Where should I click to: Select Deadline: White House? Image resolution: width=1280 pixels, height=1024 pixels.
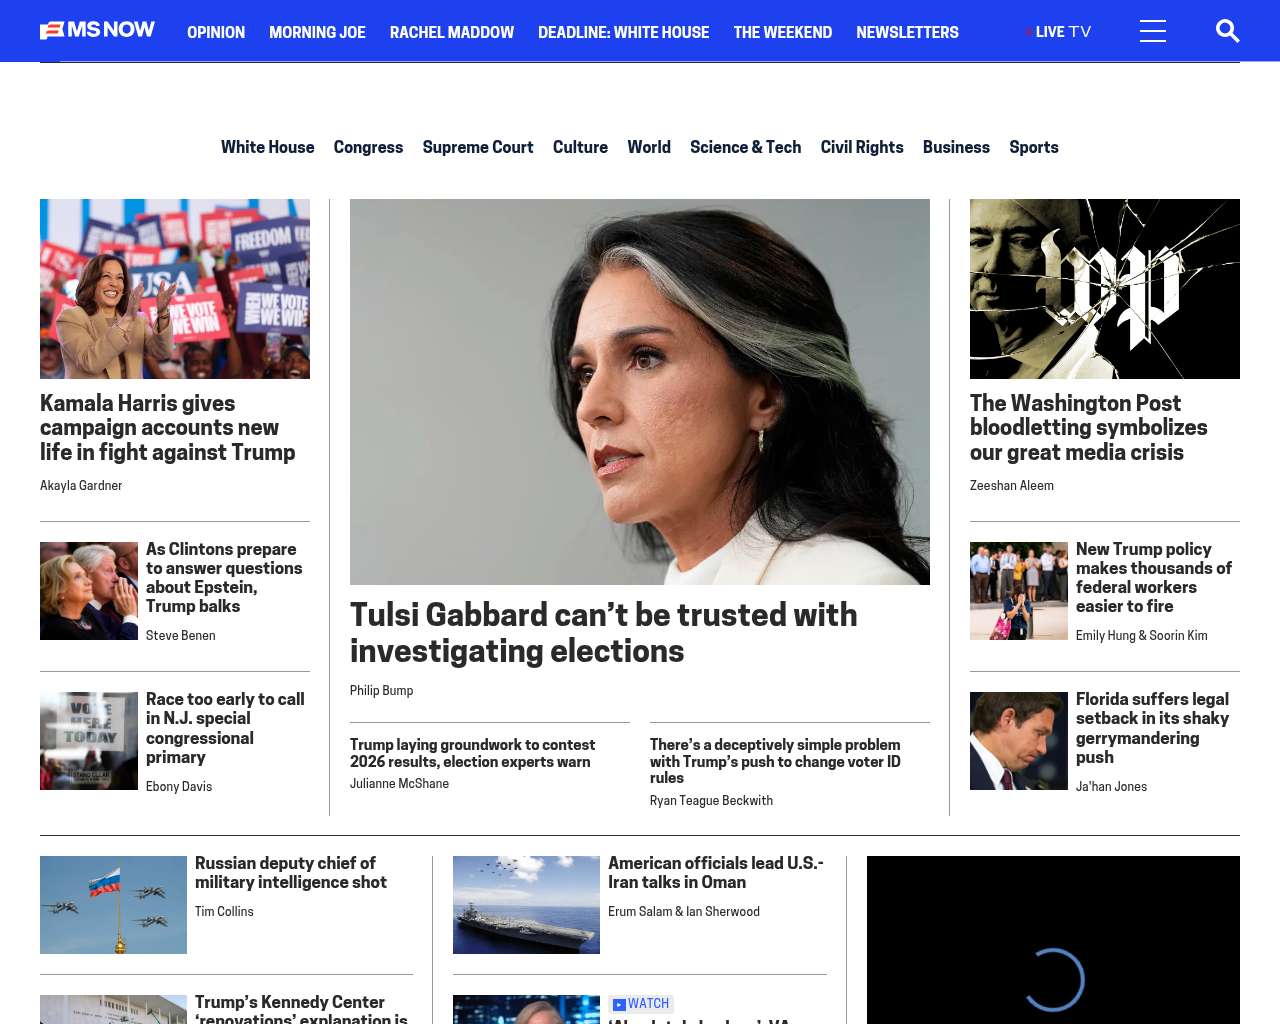tap(623, 32)
